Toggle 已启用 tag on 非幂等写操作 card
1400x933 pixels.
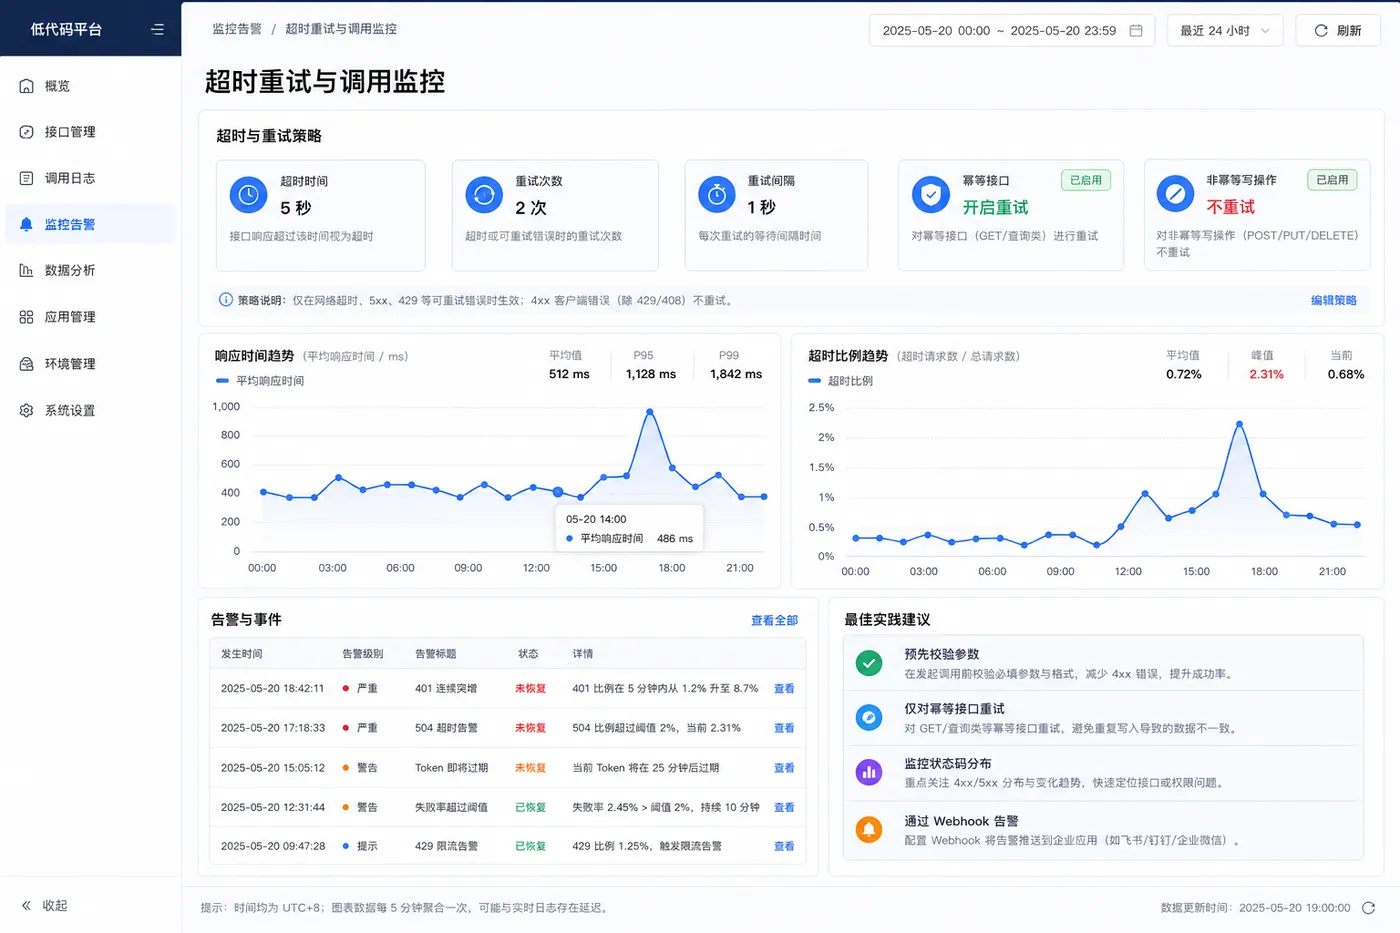pyautogui.click(x=1331, y=180)
